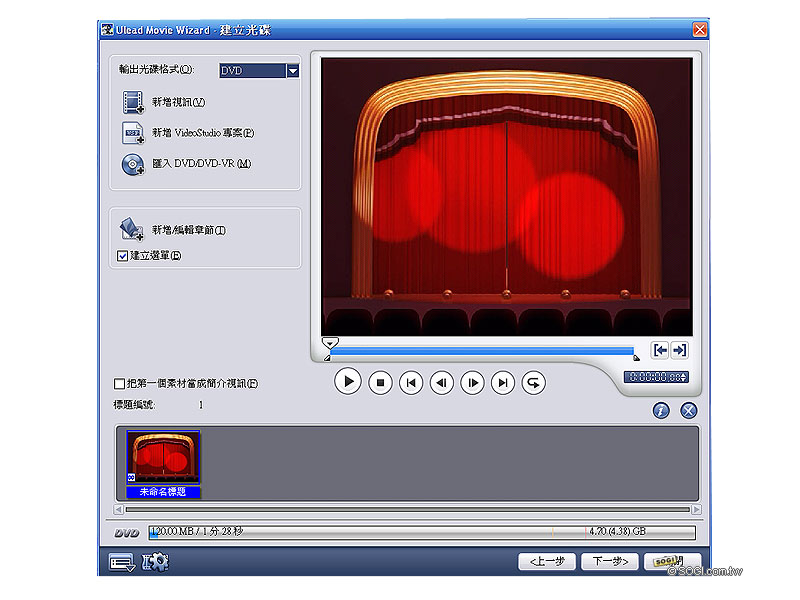Click the timecode stepper arrows
Screen dimensions: 800x600
(684, 377)
